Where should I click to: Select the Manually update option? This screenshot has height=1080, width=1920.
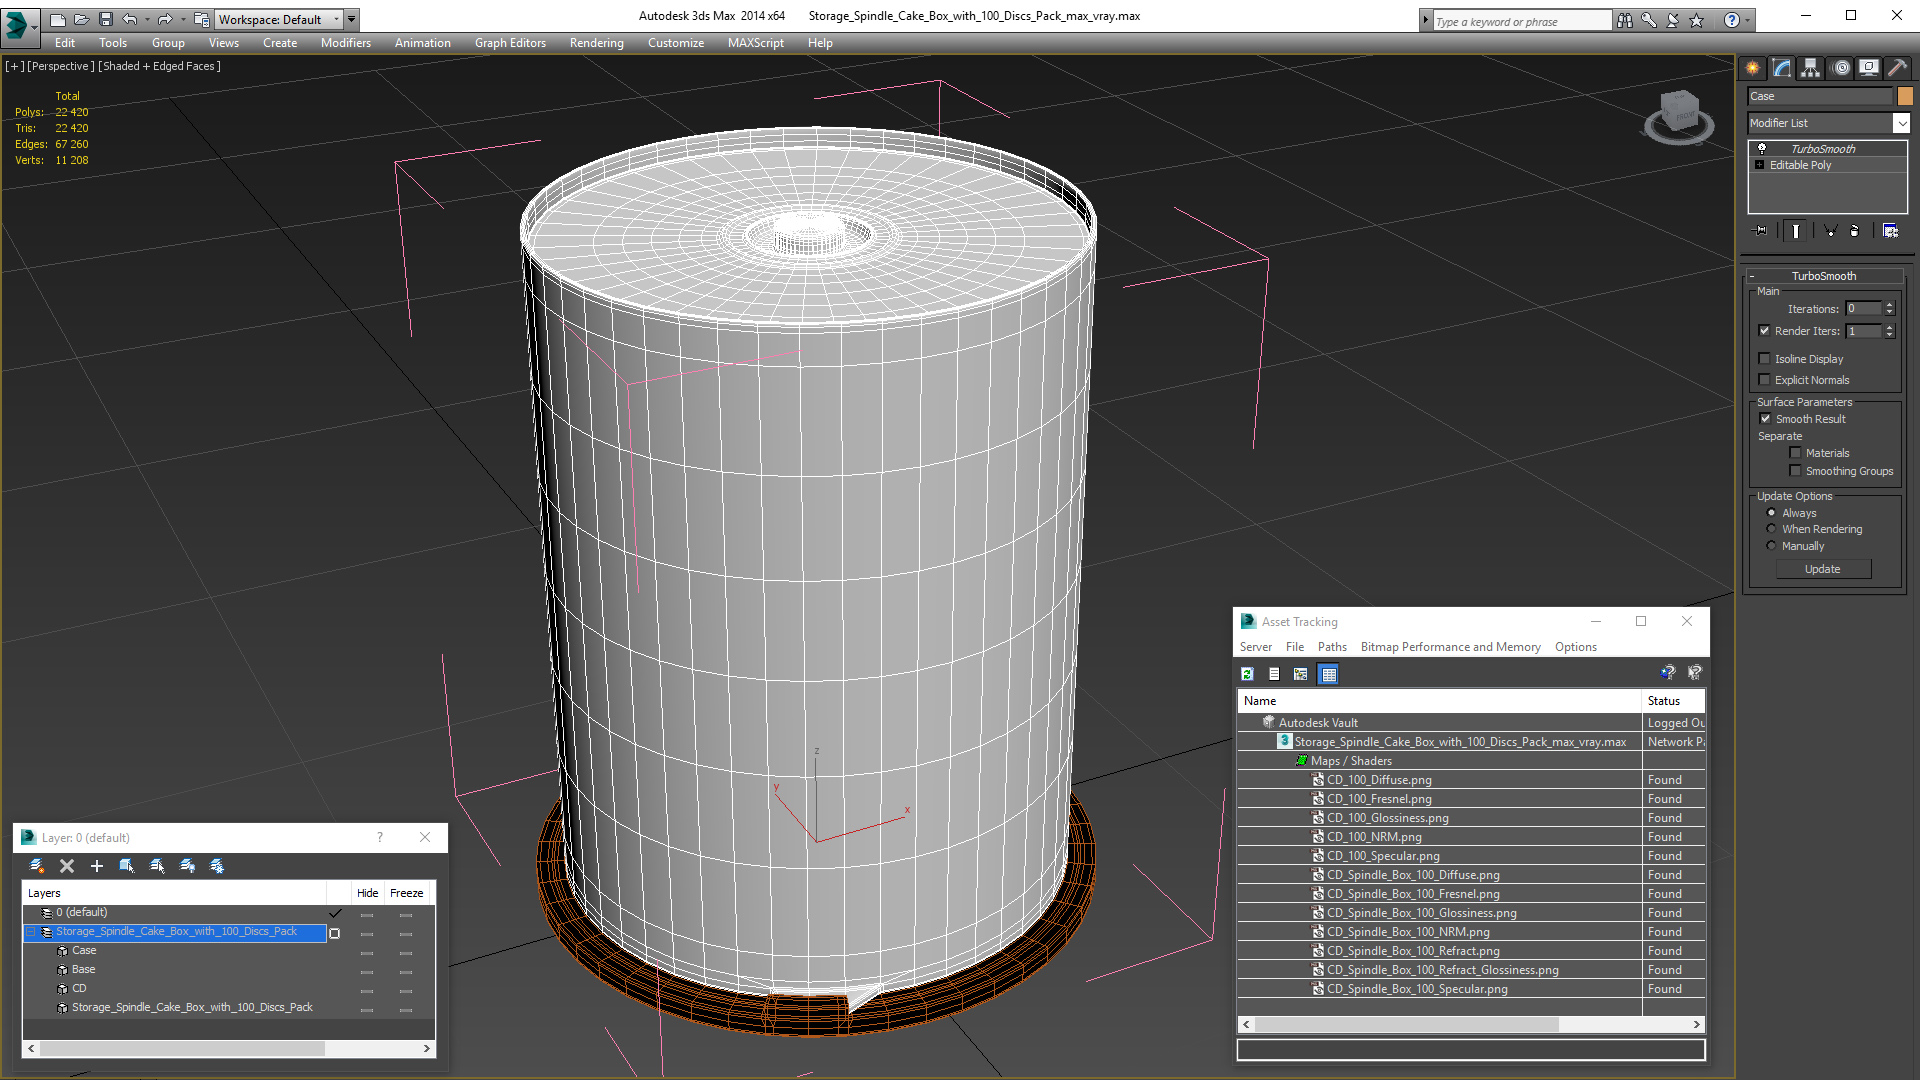pos(1771,546)
